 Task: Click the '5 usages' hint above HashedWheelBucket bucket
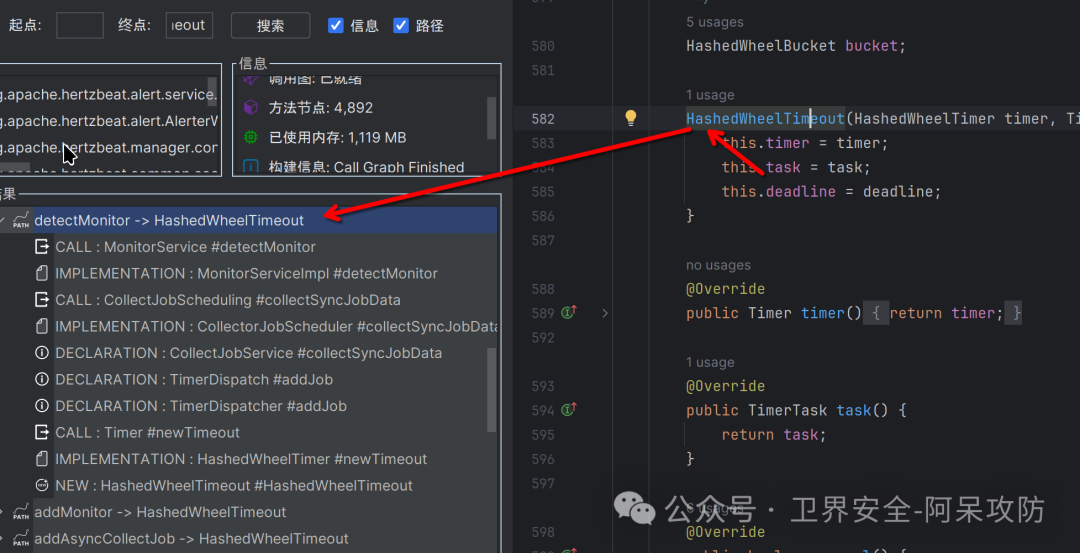(x=714, y=22)
